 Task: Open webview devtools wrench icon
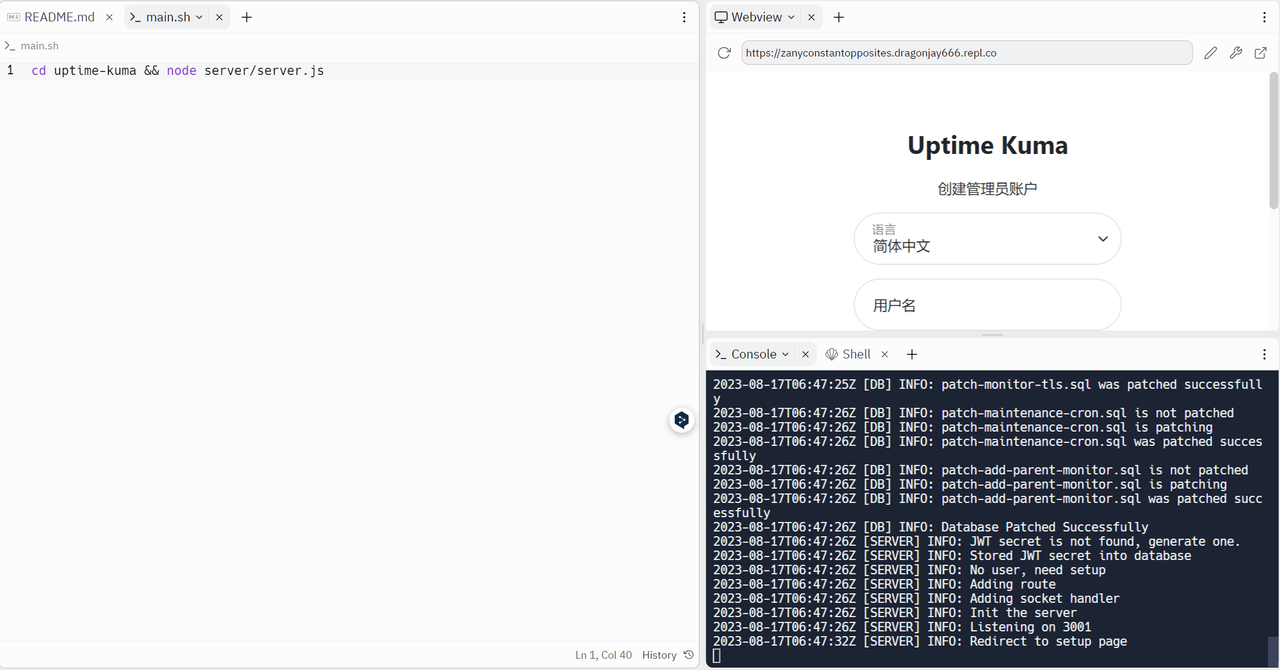(1236, 53)
